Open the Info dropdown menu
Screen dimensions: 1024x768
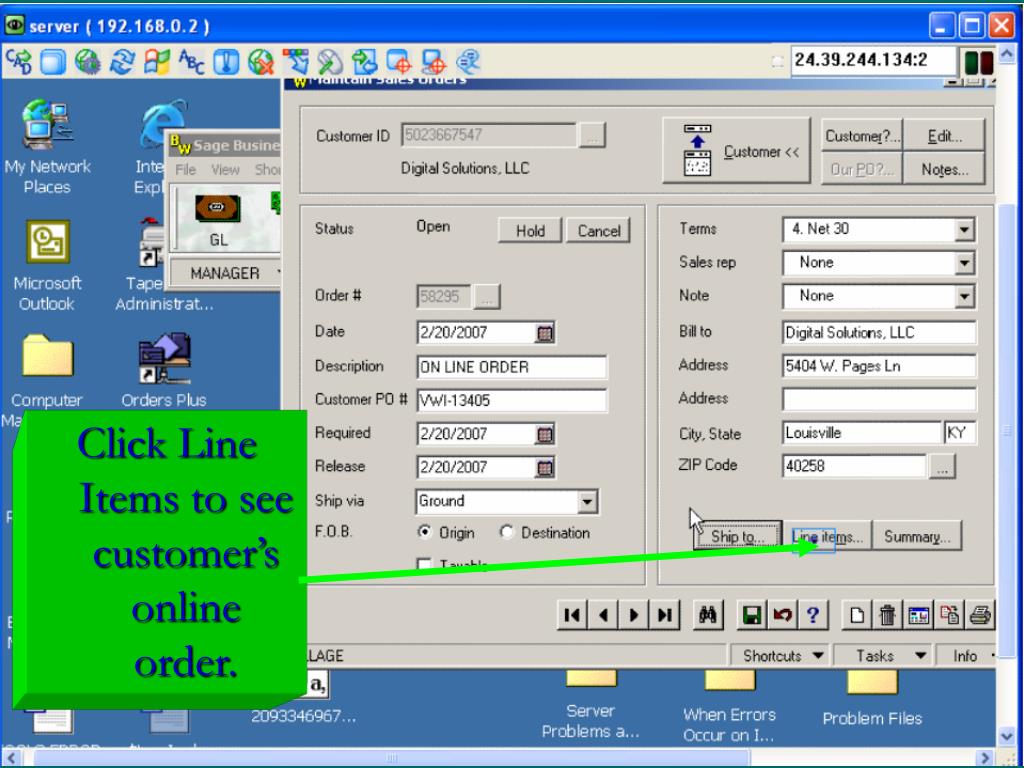968,656
